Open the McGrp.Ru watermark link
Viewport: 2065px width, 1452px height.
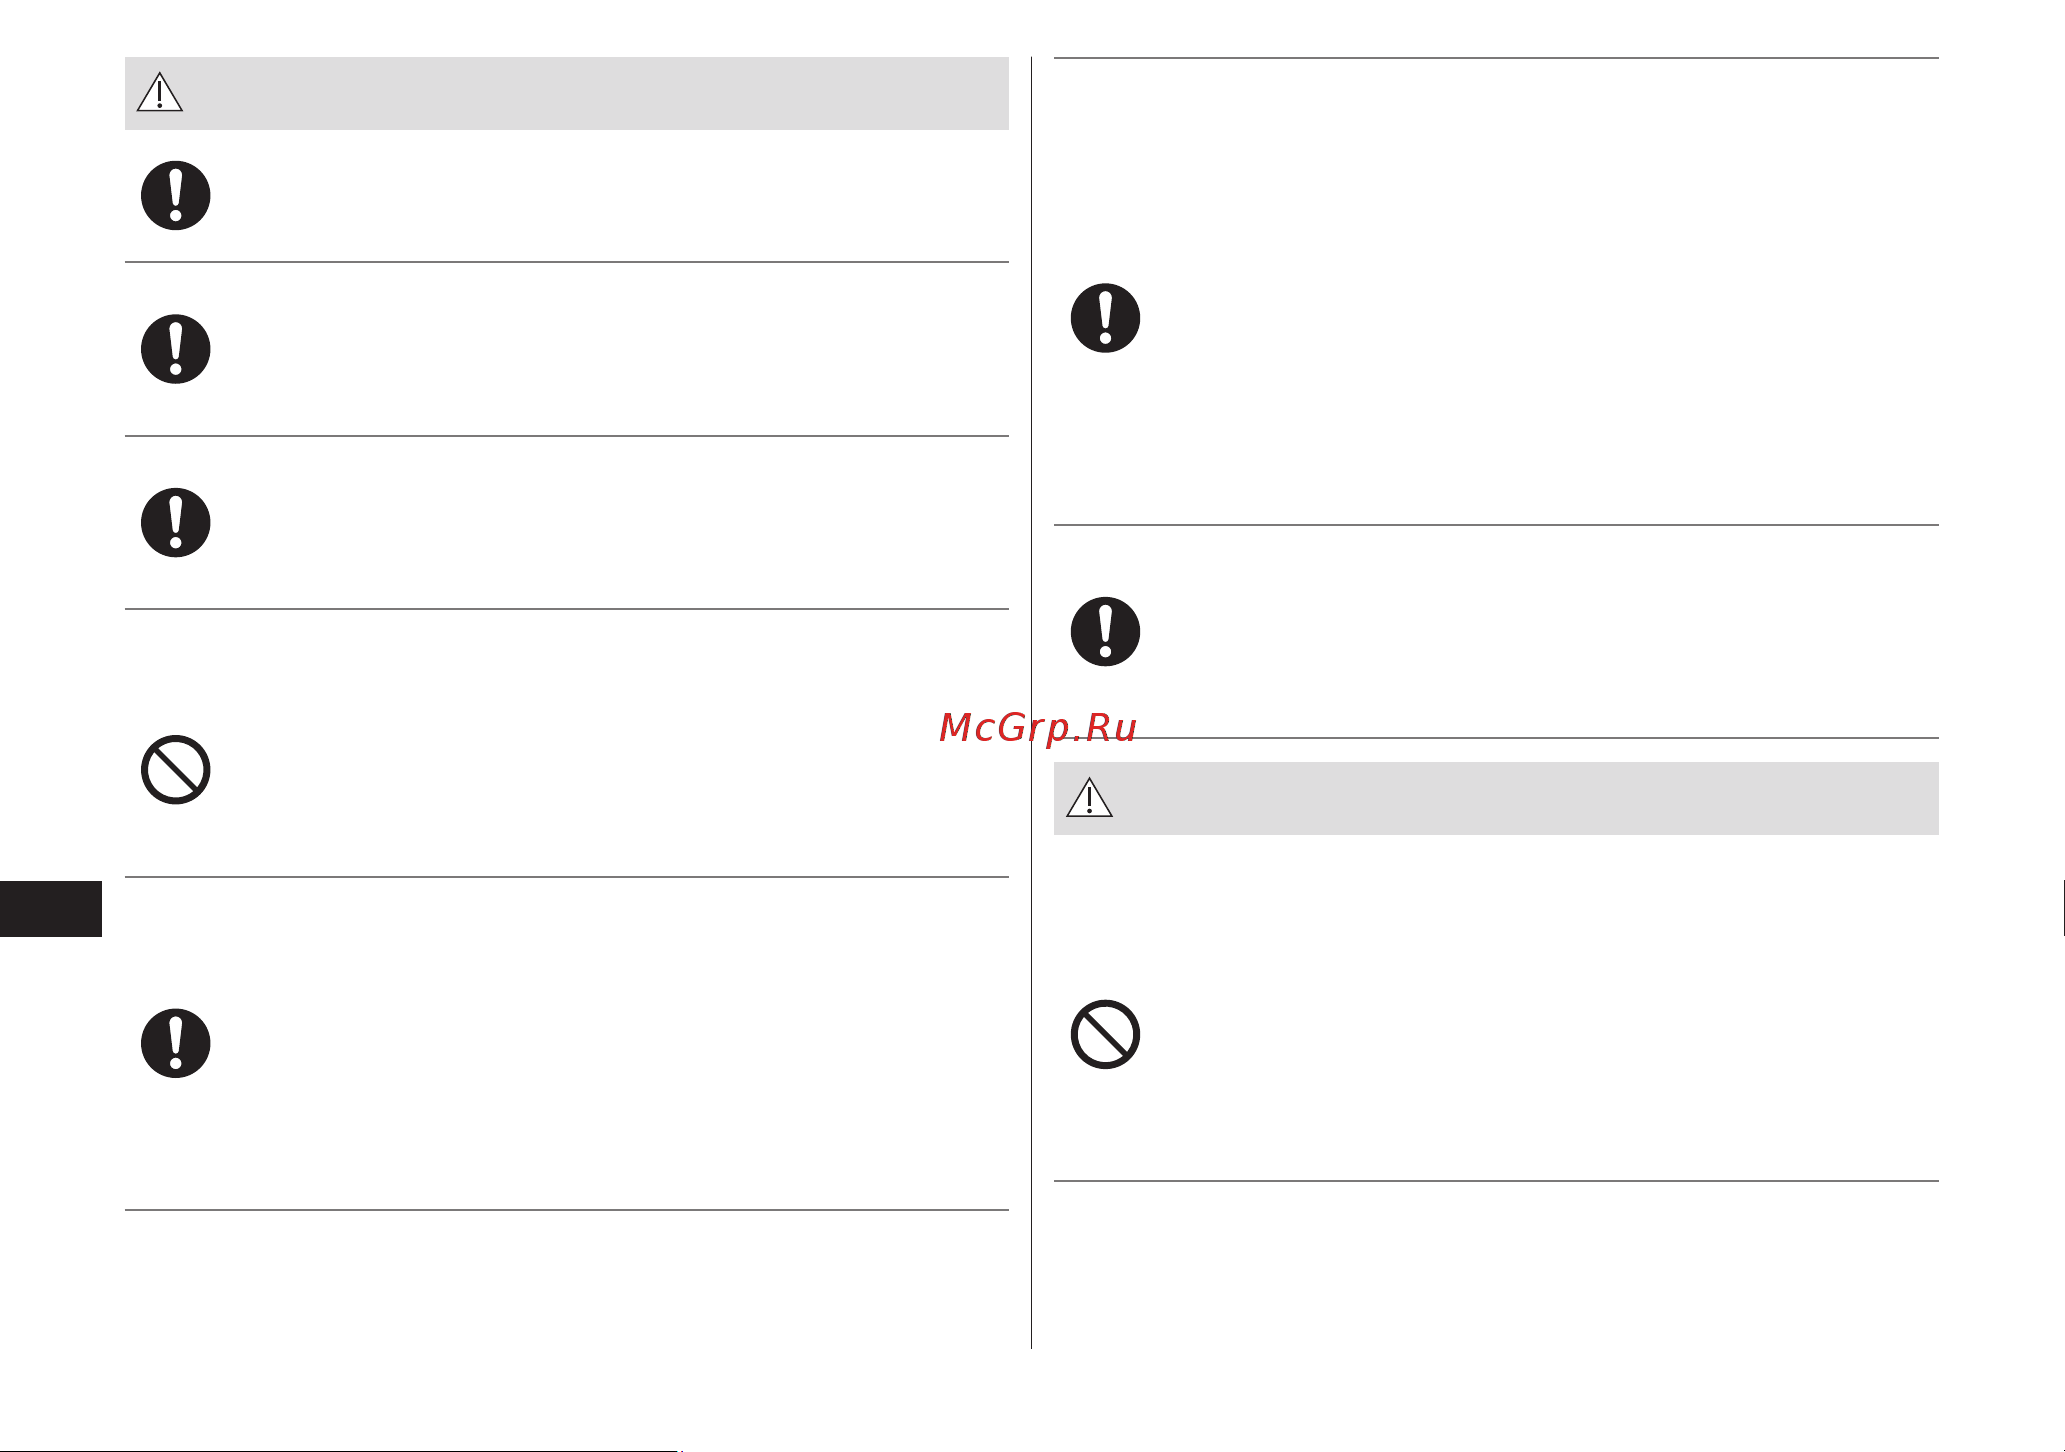point(1038,728)
